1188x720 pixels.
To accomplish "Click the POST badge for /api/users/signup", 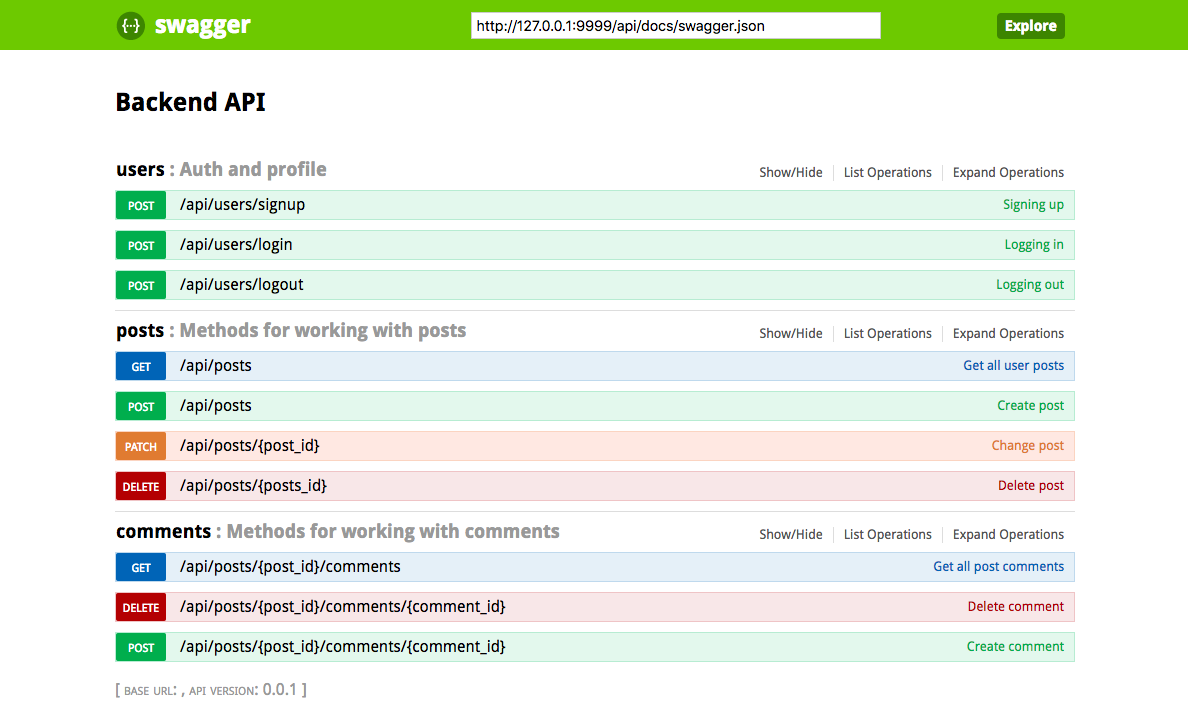I will (x=141, y=205).
